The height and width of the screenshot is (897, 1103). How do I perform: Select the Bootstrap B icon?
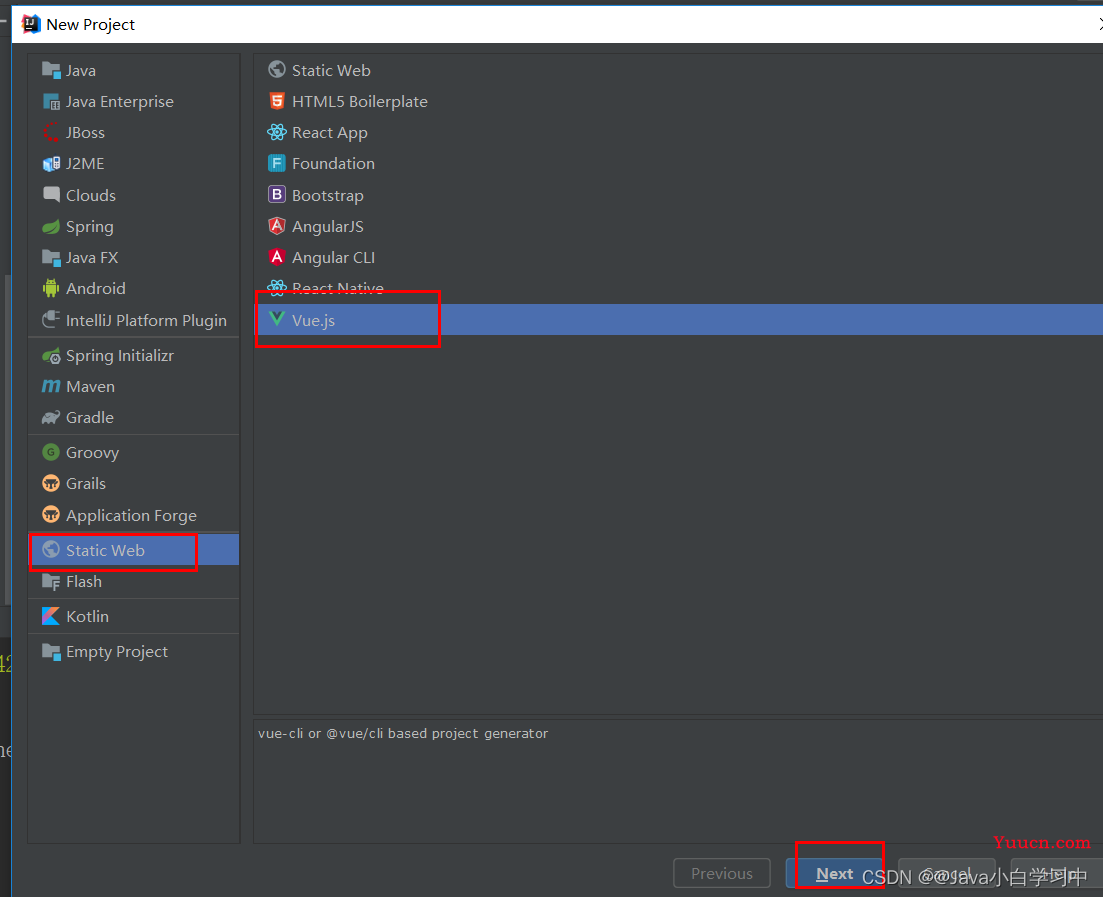tap(277, 195)
